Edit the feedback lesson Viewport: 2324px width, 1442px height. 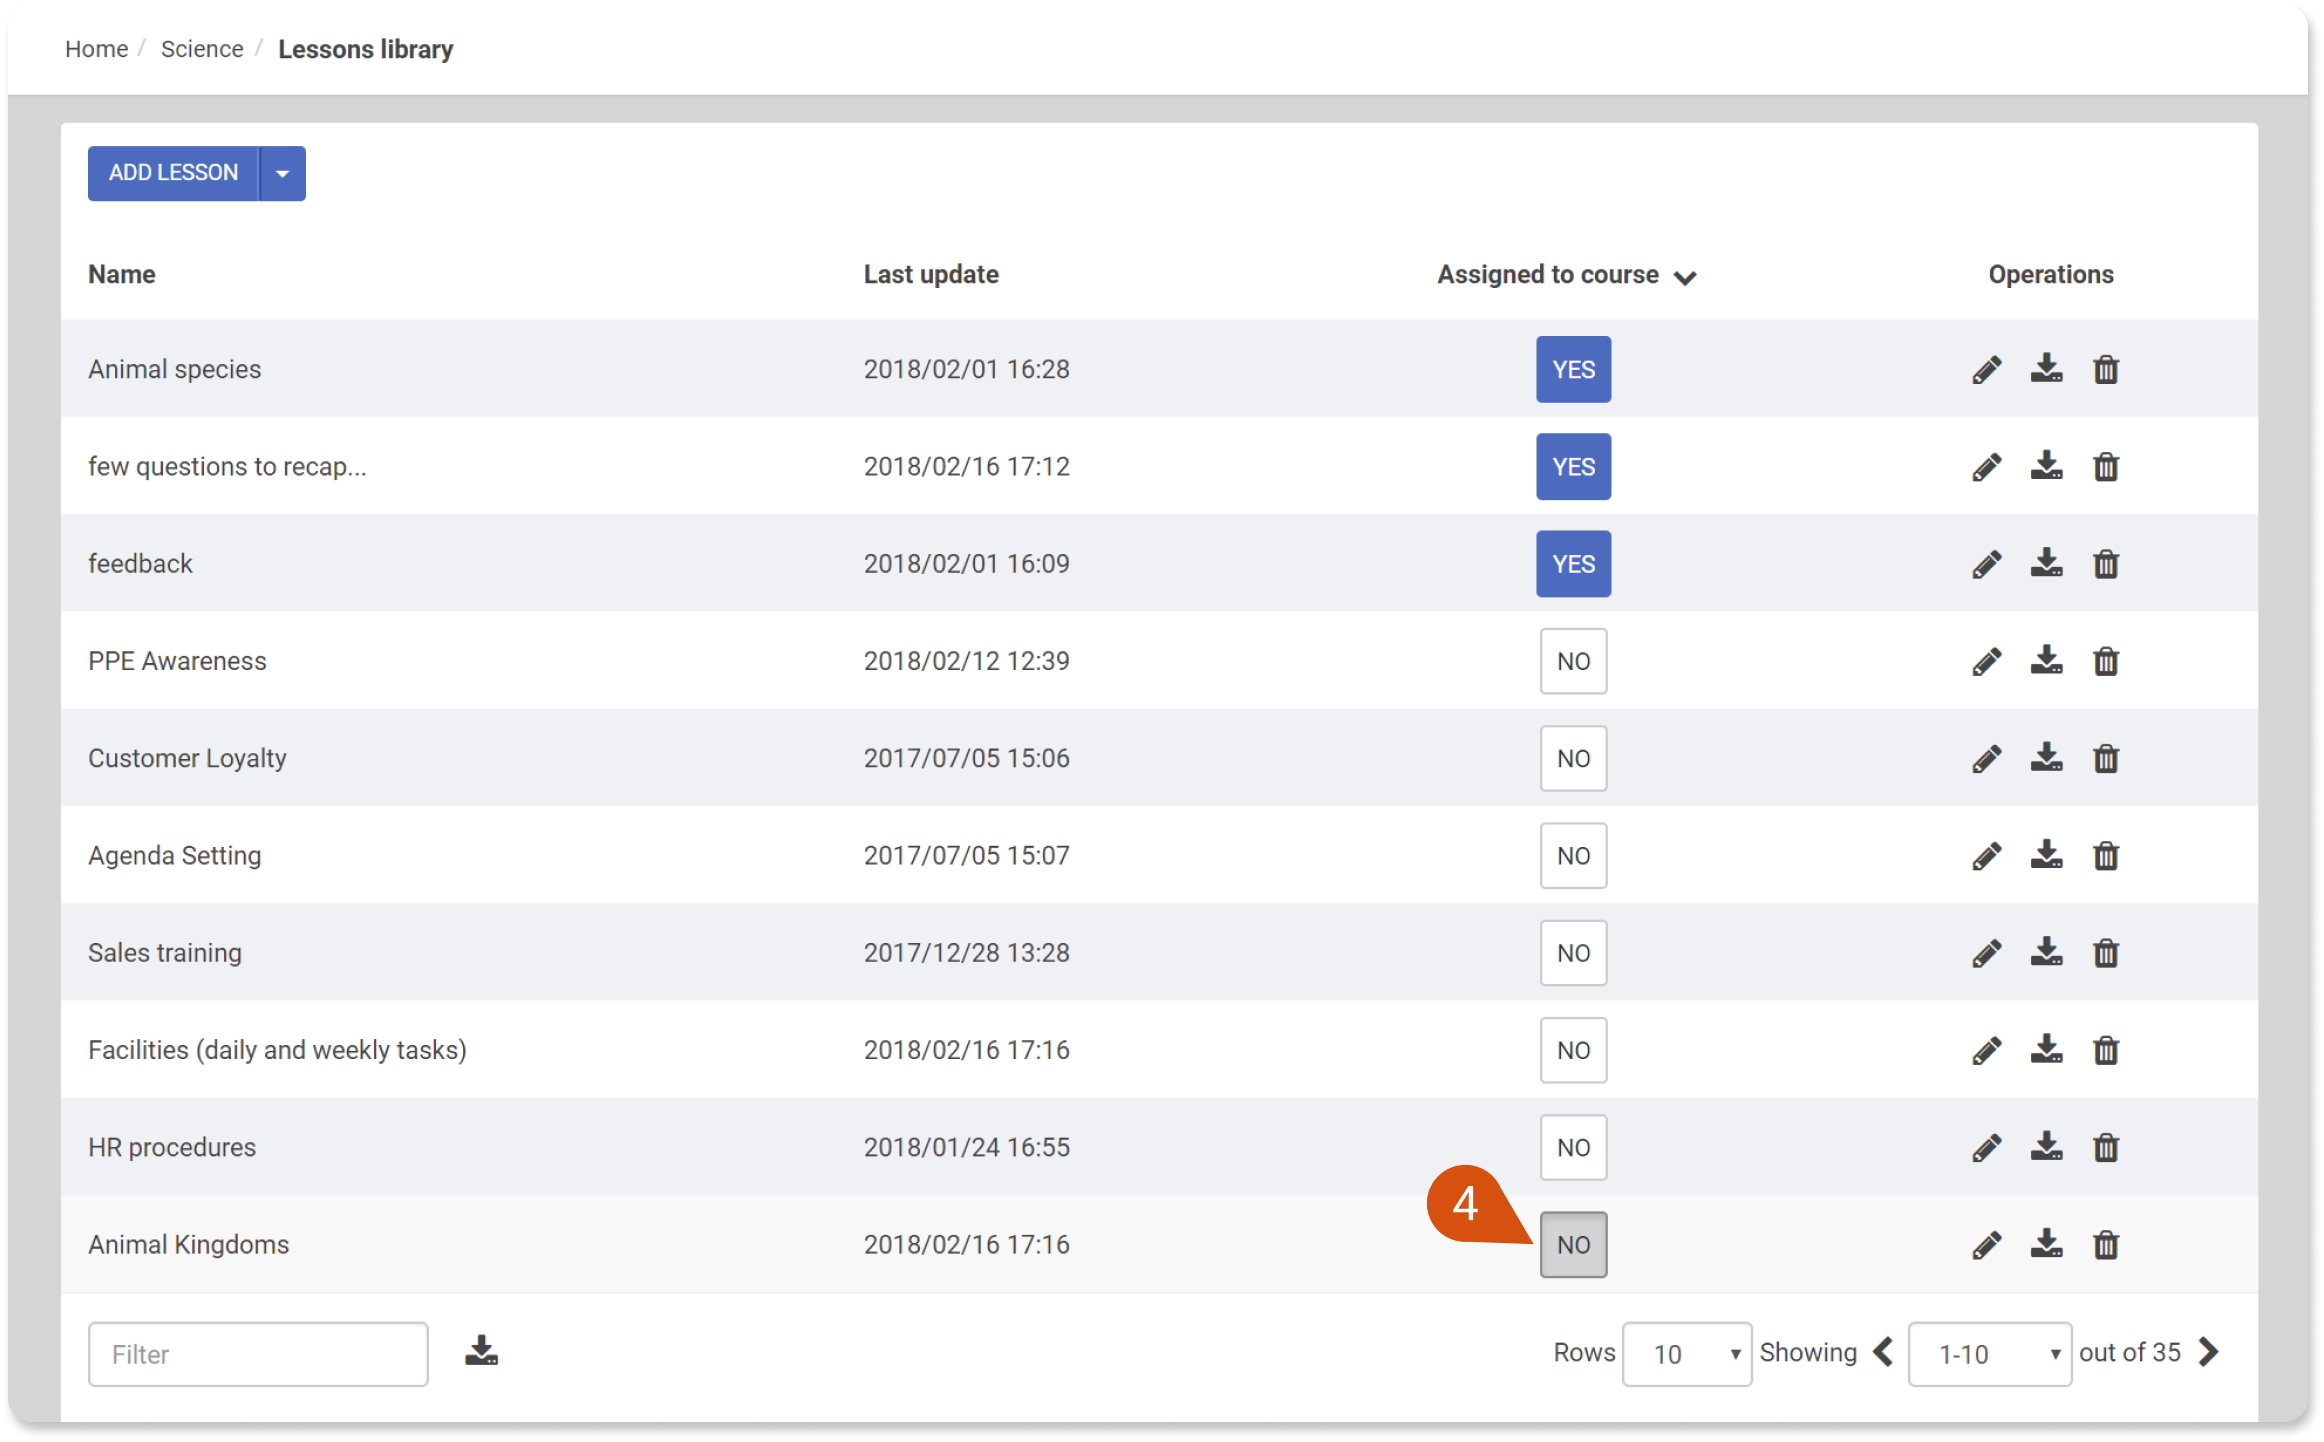click(1986, 564)
